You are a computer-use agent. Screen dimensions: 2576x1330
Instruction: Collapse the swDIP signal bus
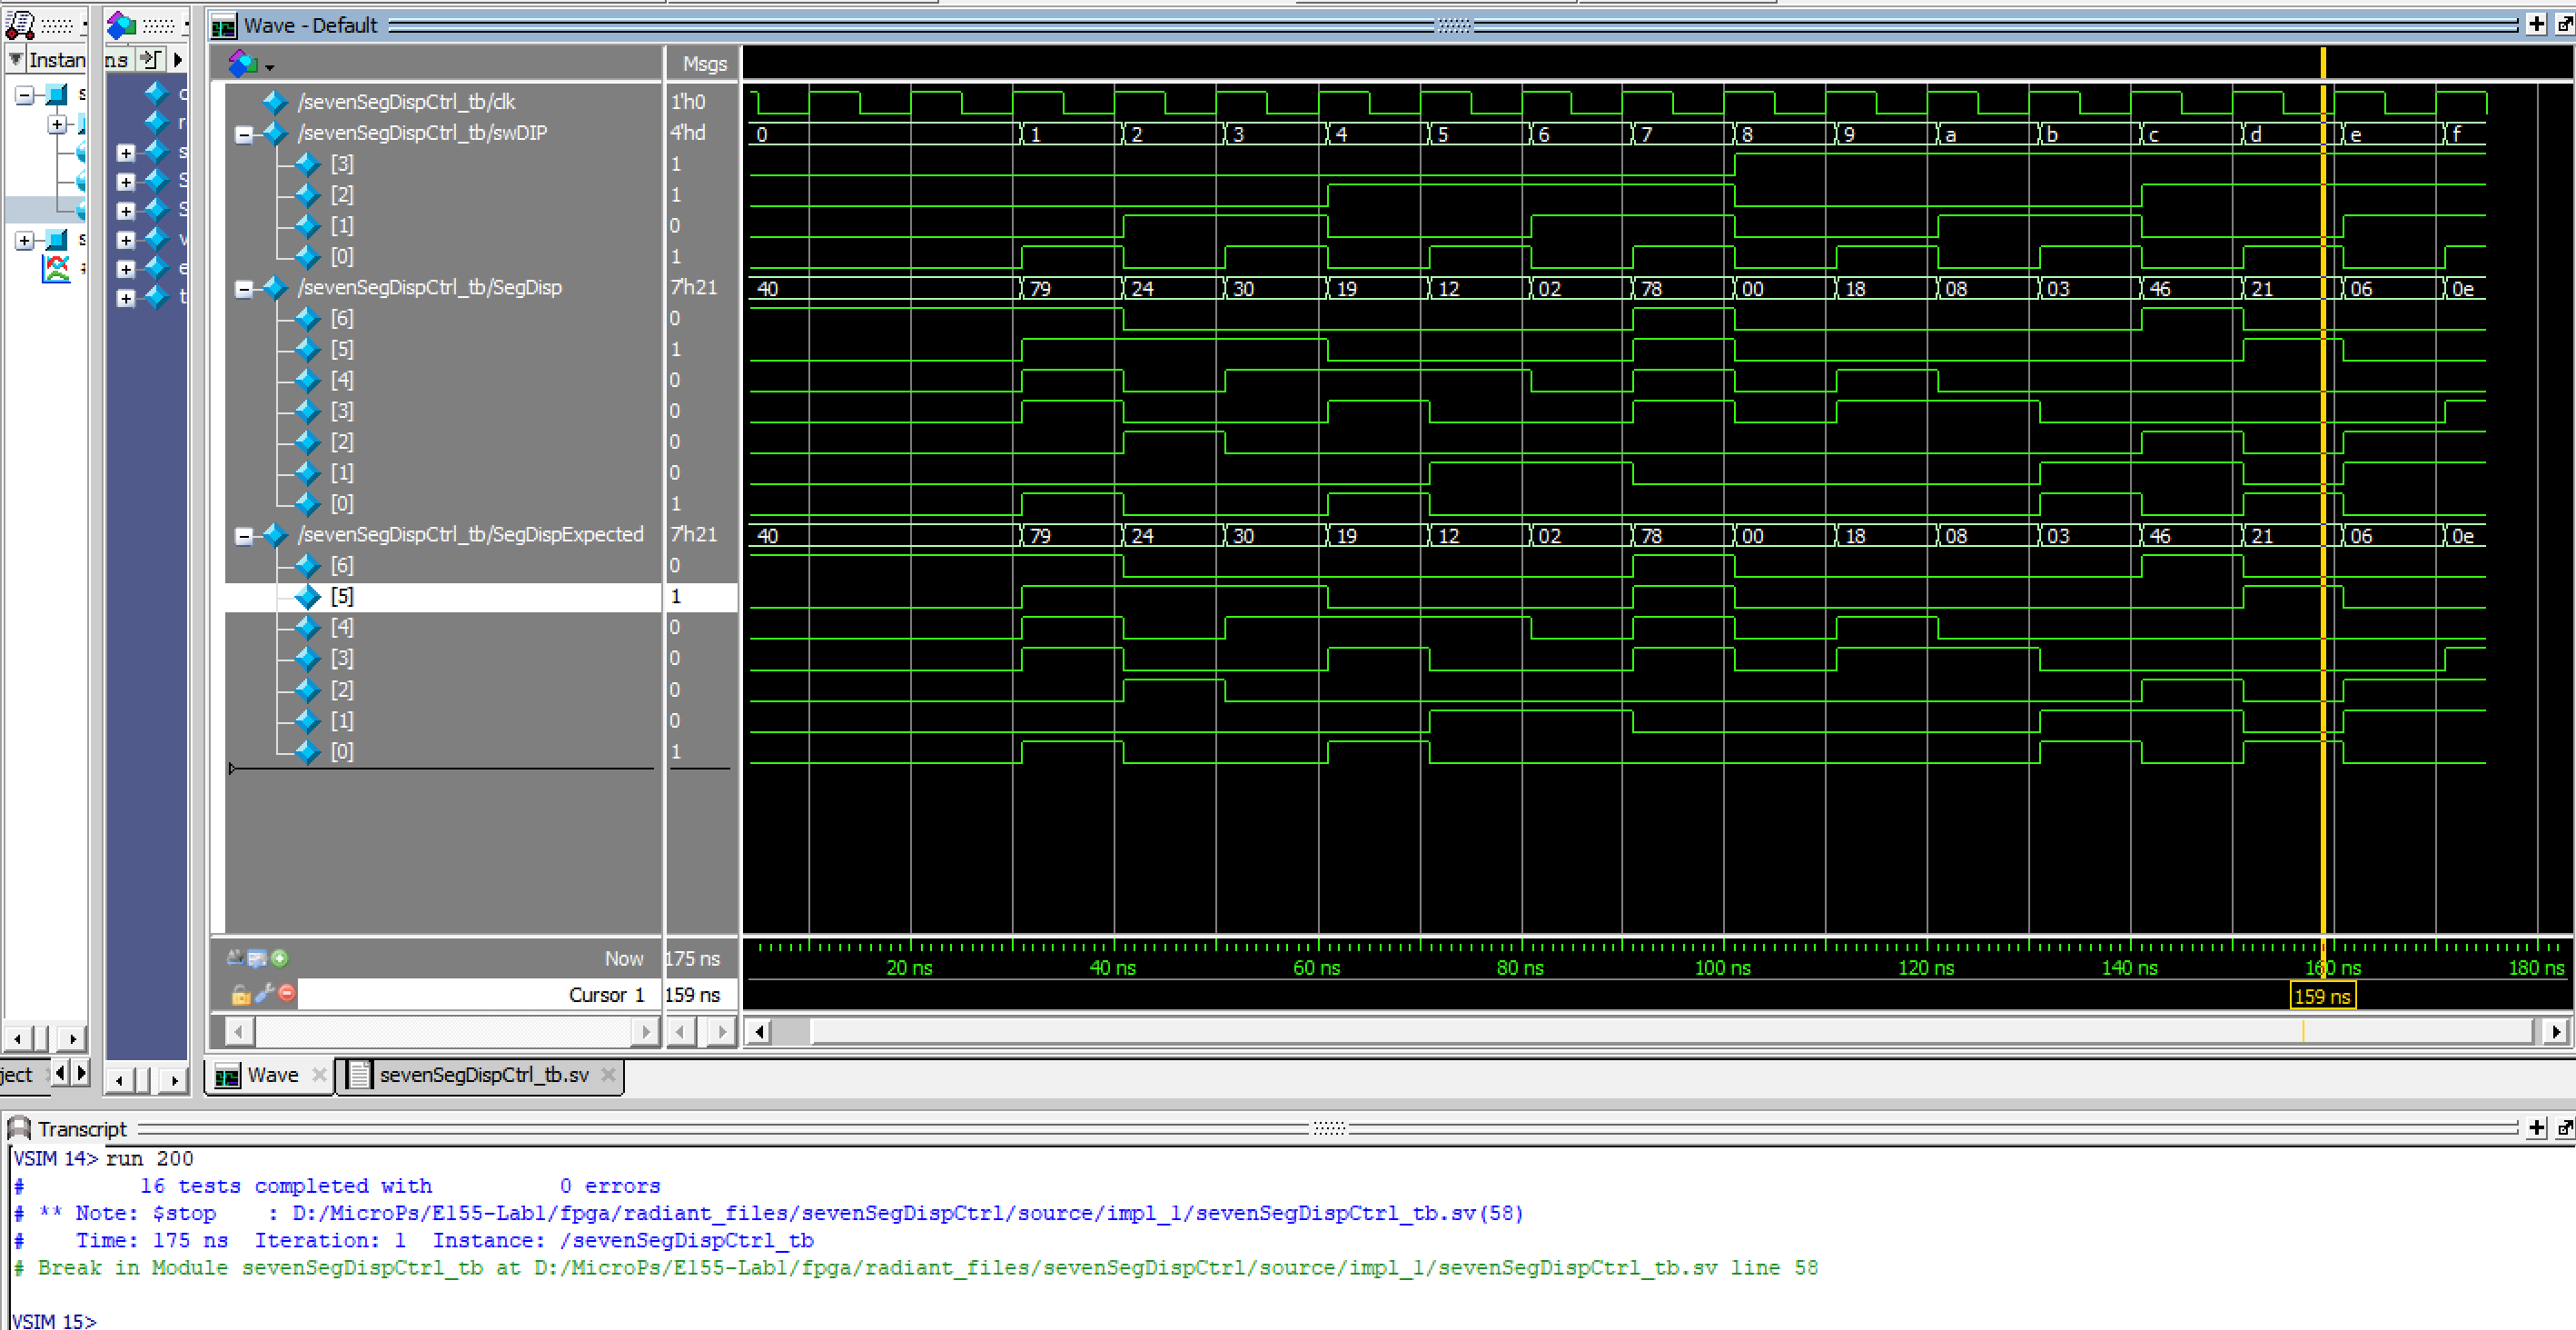click(x=243, y=134)
